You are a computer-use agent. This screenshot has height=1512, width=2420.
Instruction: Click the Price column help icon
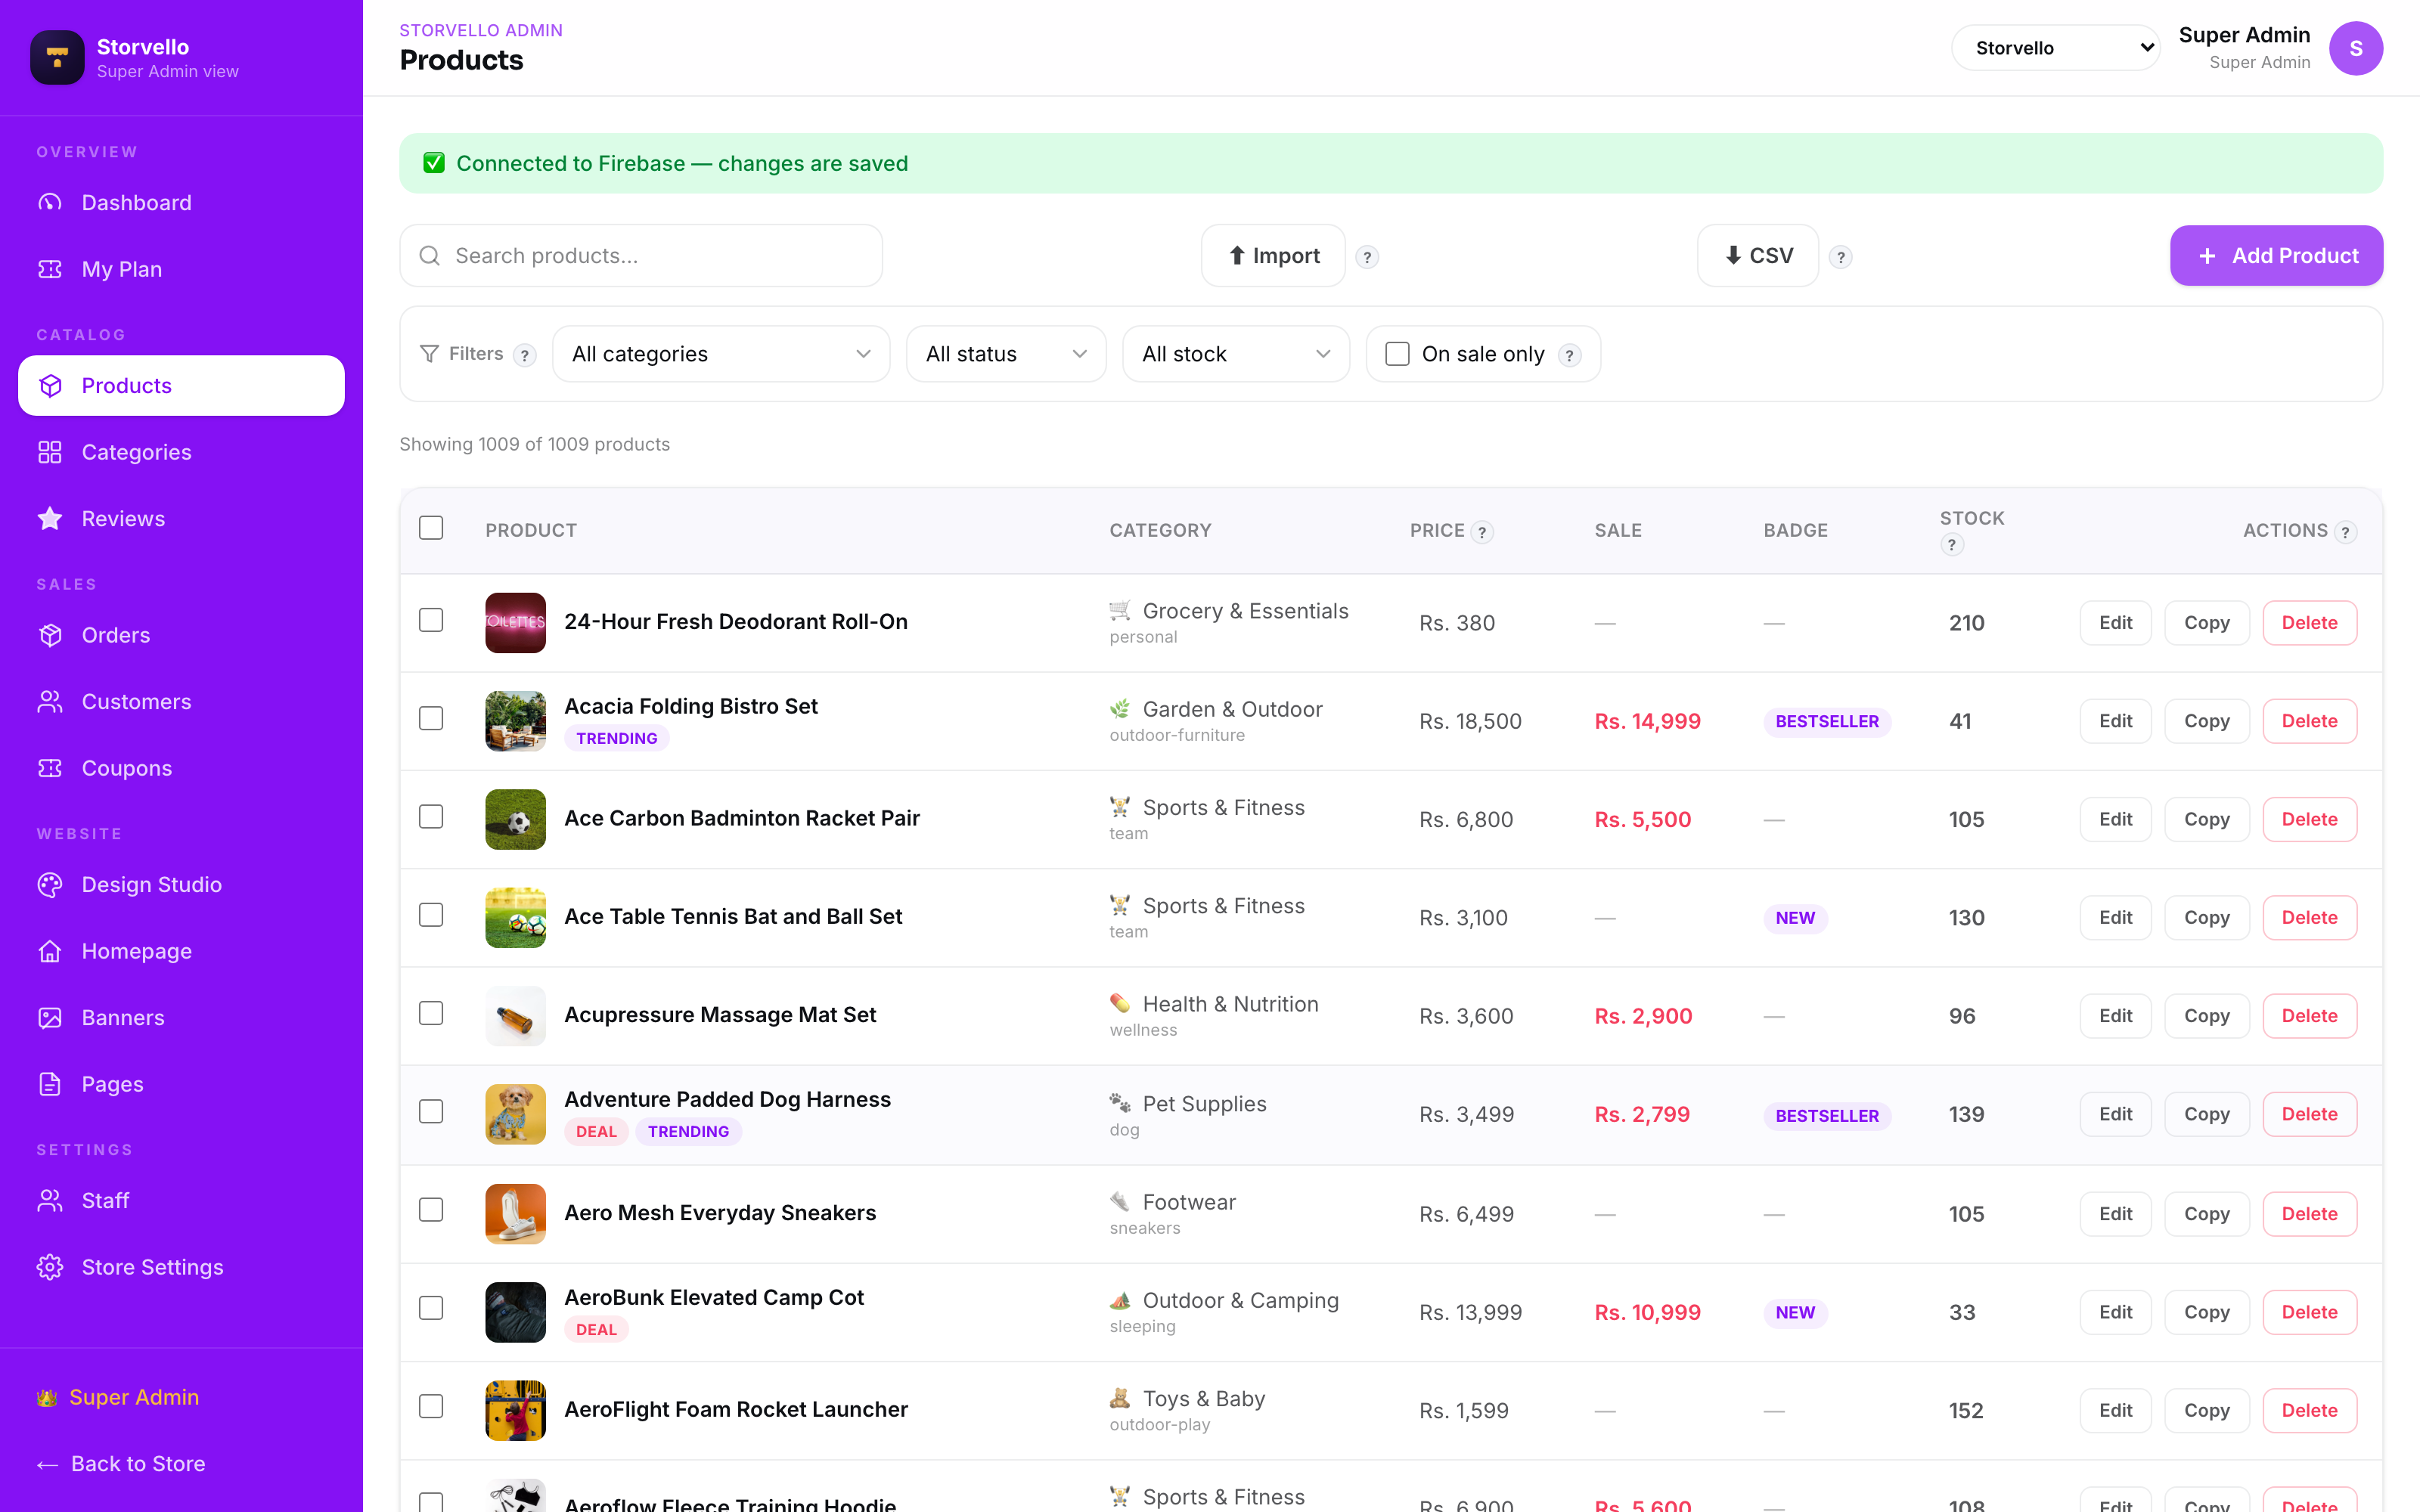tap(1482, 532)
